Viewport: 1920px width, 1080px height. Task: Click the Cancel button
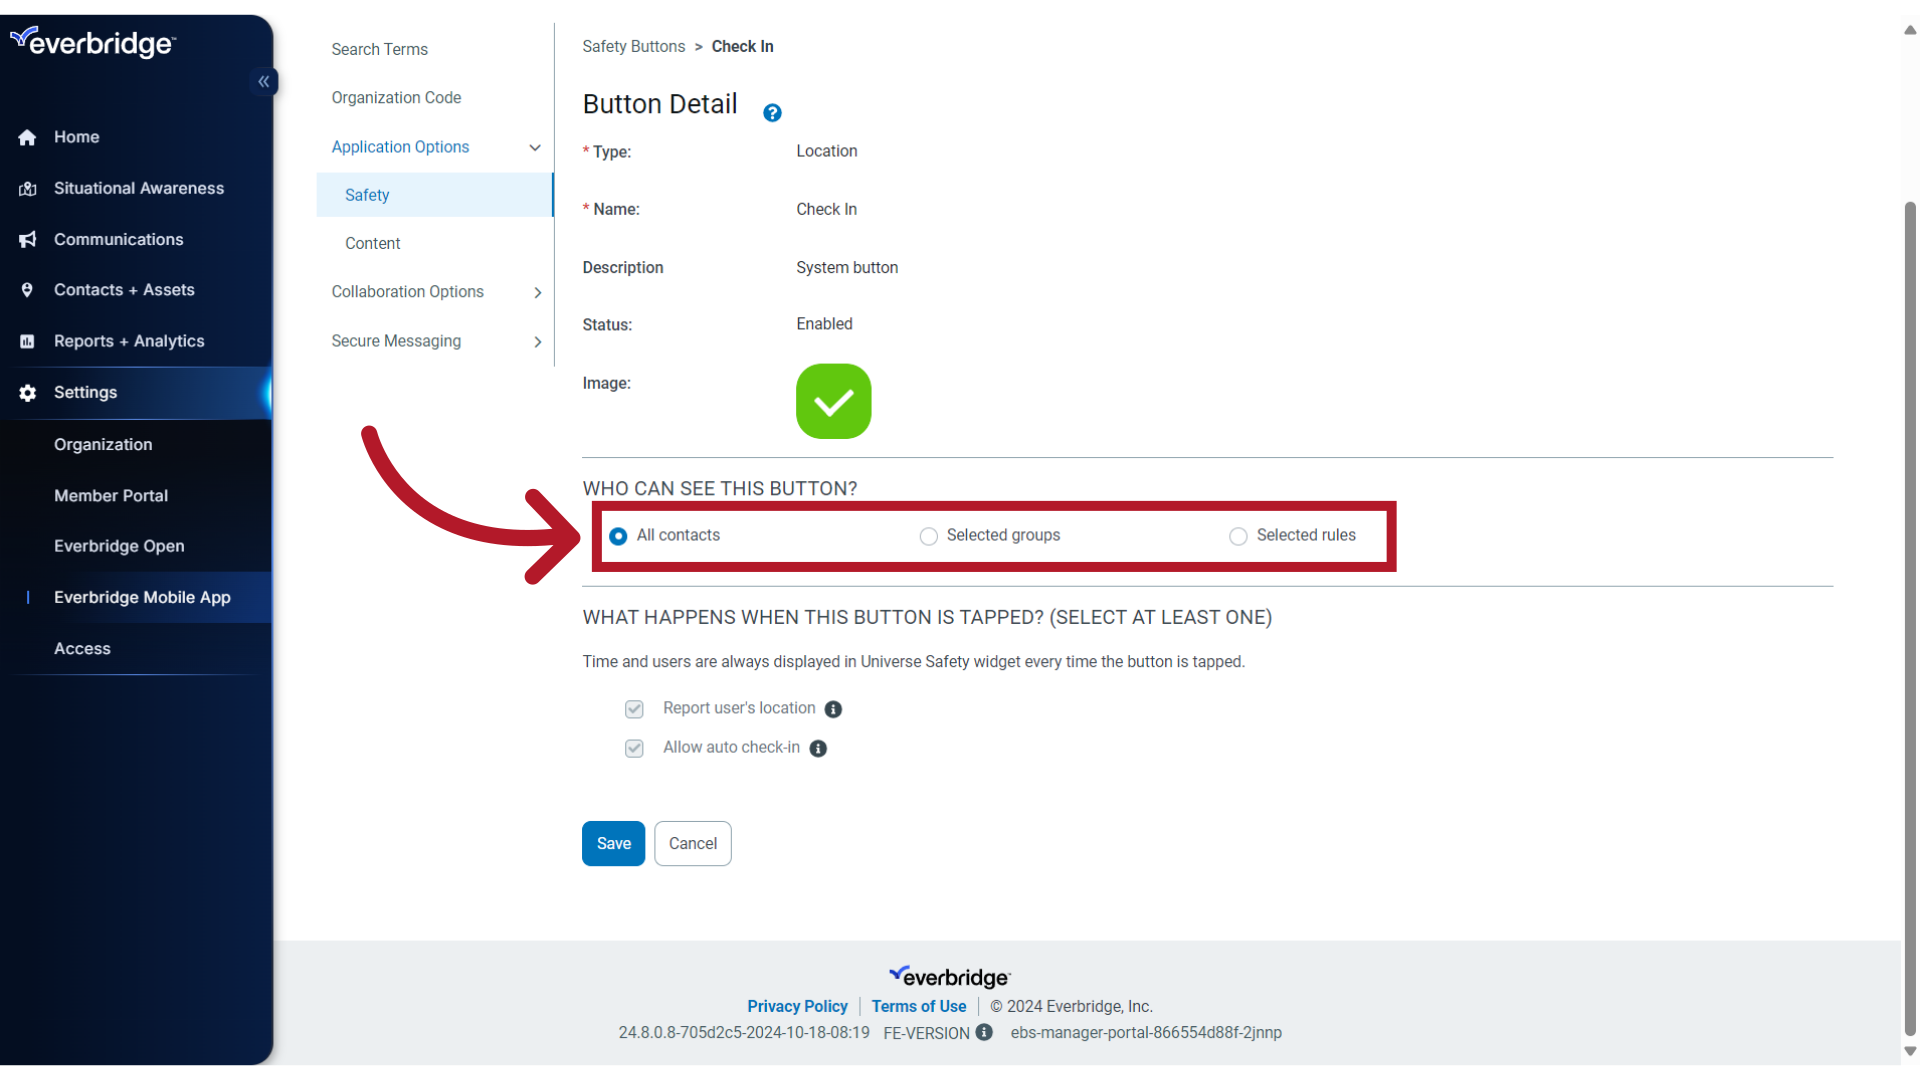(692, 843)
